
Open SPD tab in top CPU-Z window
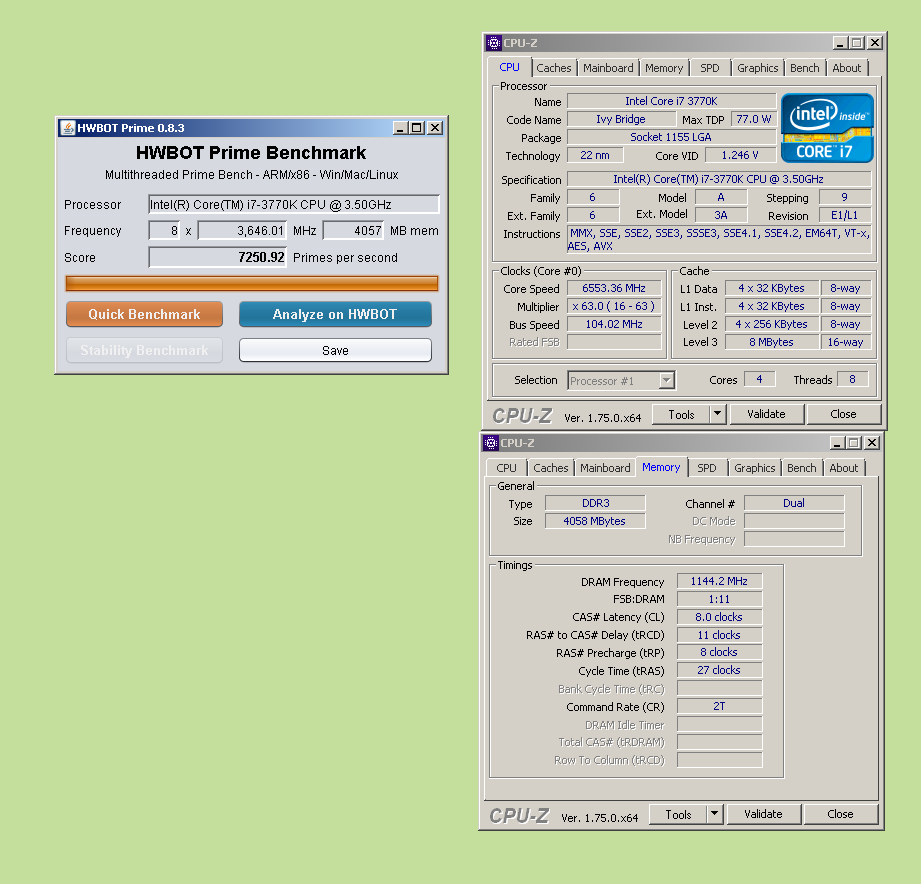point(710,68)
